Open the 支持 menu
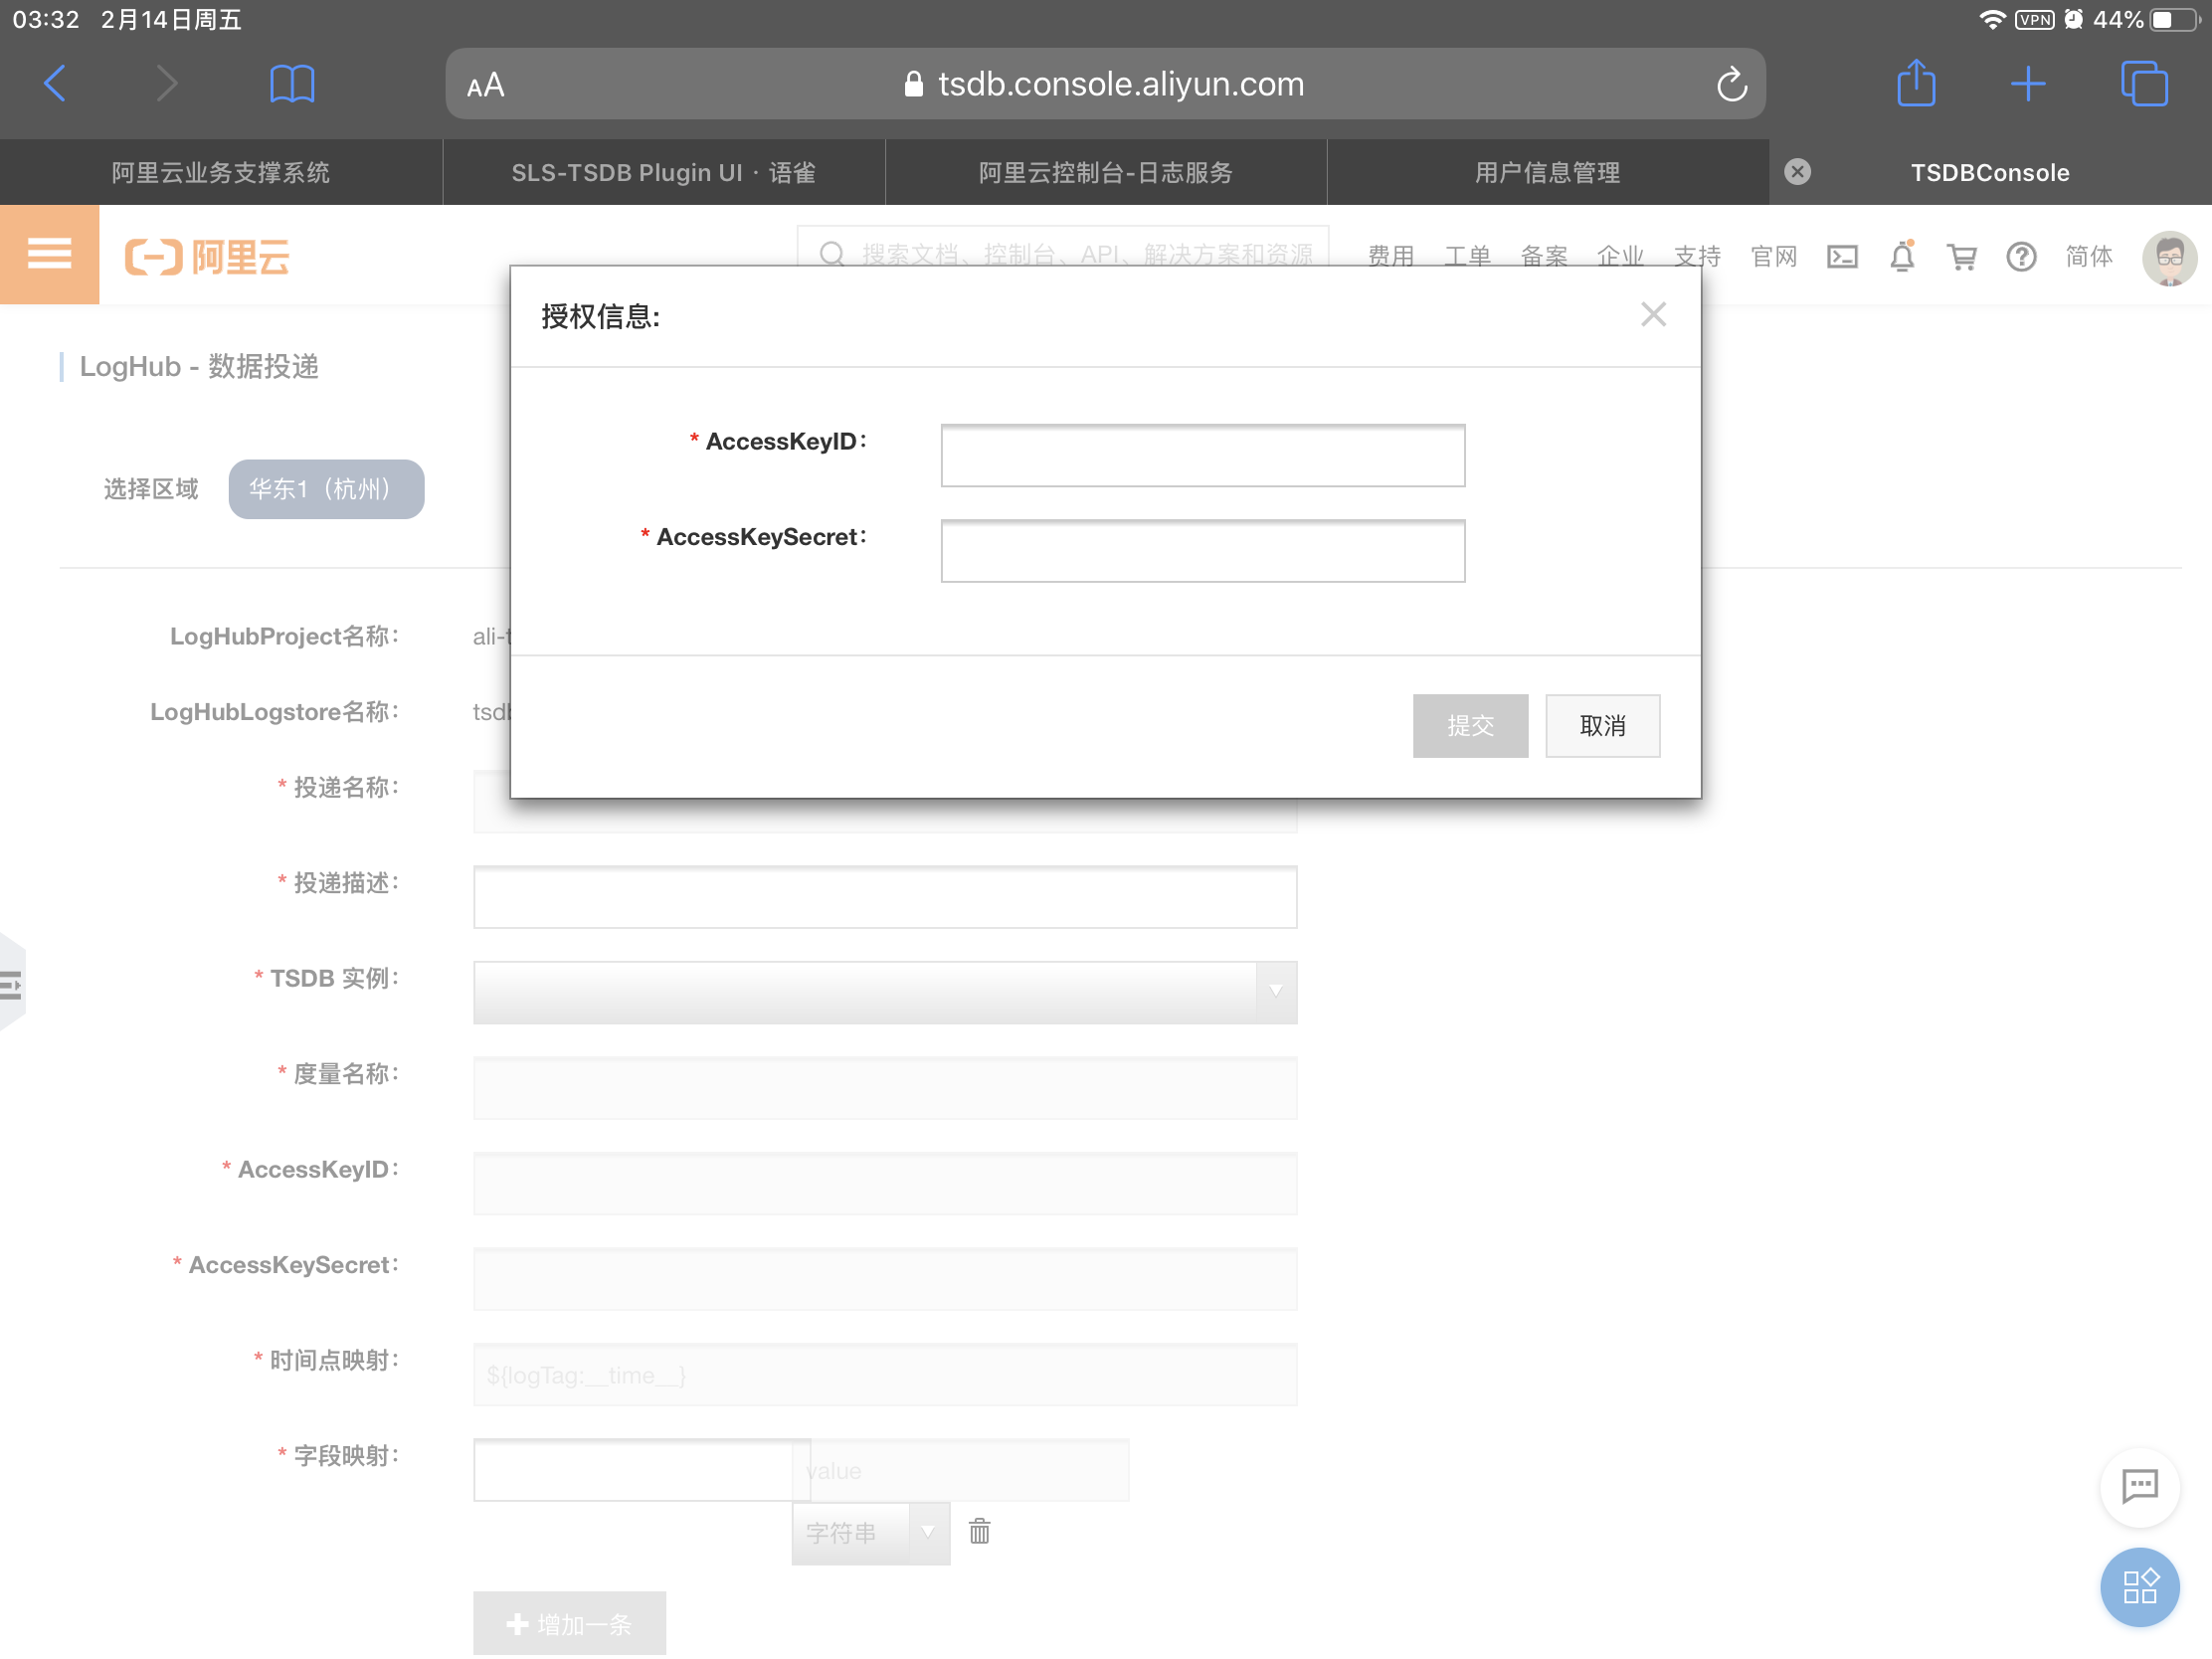This screenshot has width=2212, height=1659. click(x=1697, y=257)
